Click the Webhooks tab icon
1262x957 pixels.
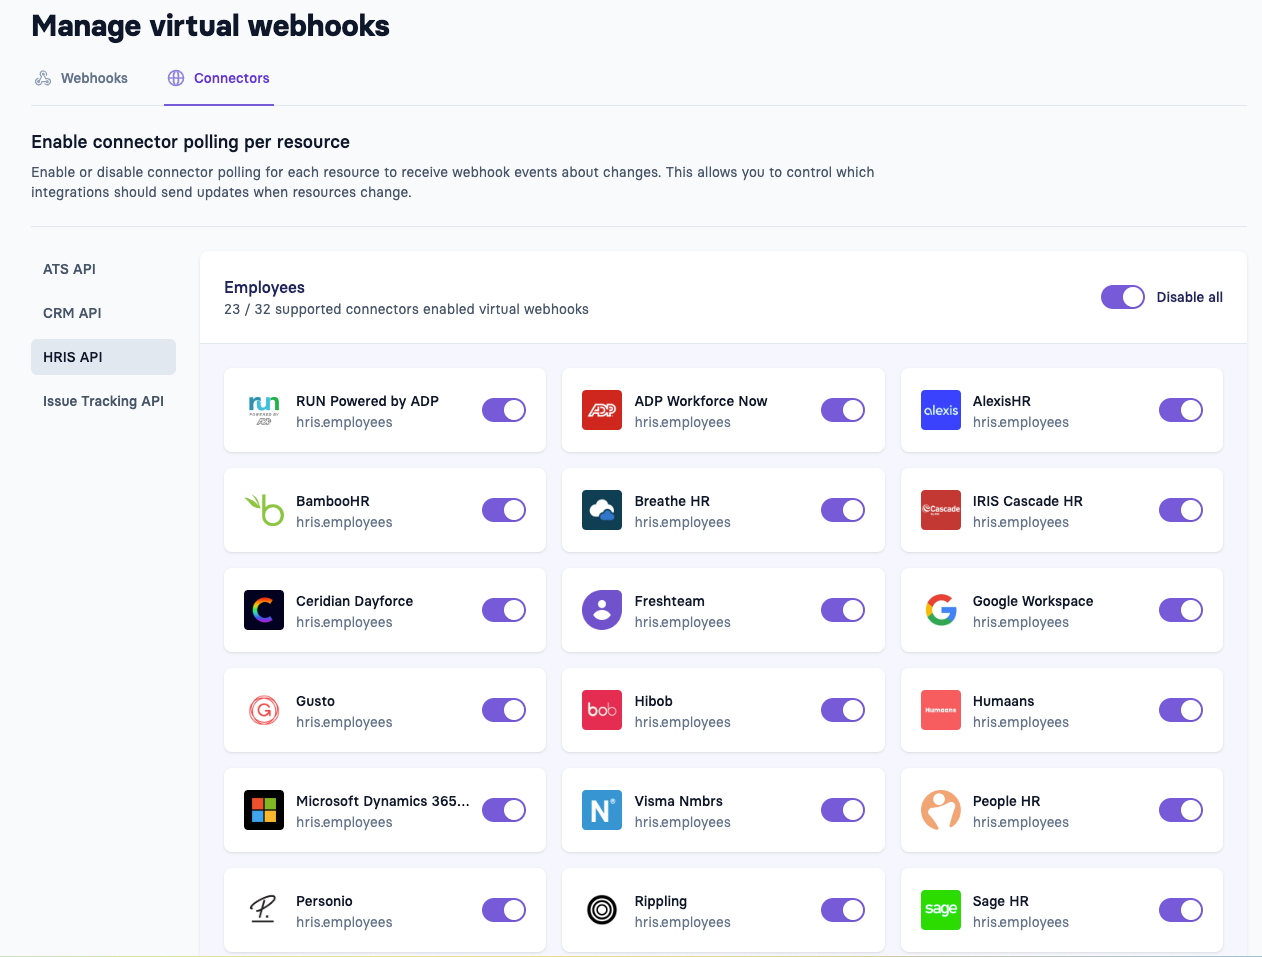coord(43,78)
